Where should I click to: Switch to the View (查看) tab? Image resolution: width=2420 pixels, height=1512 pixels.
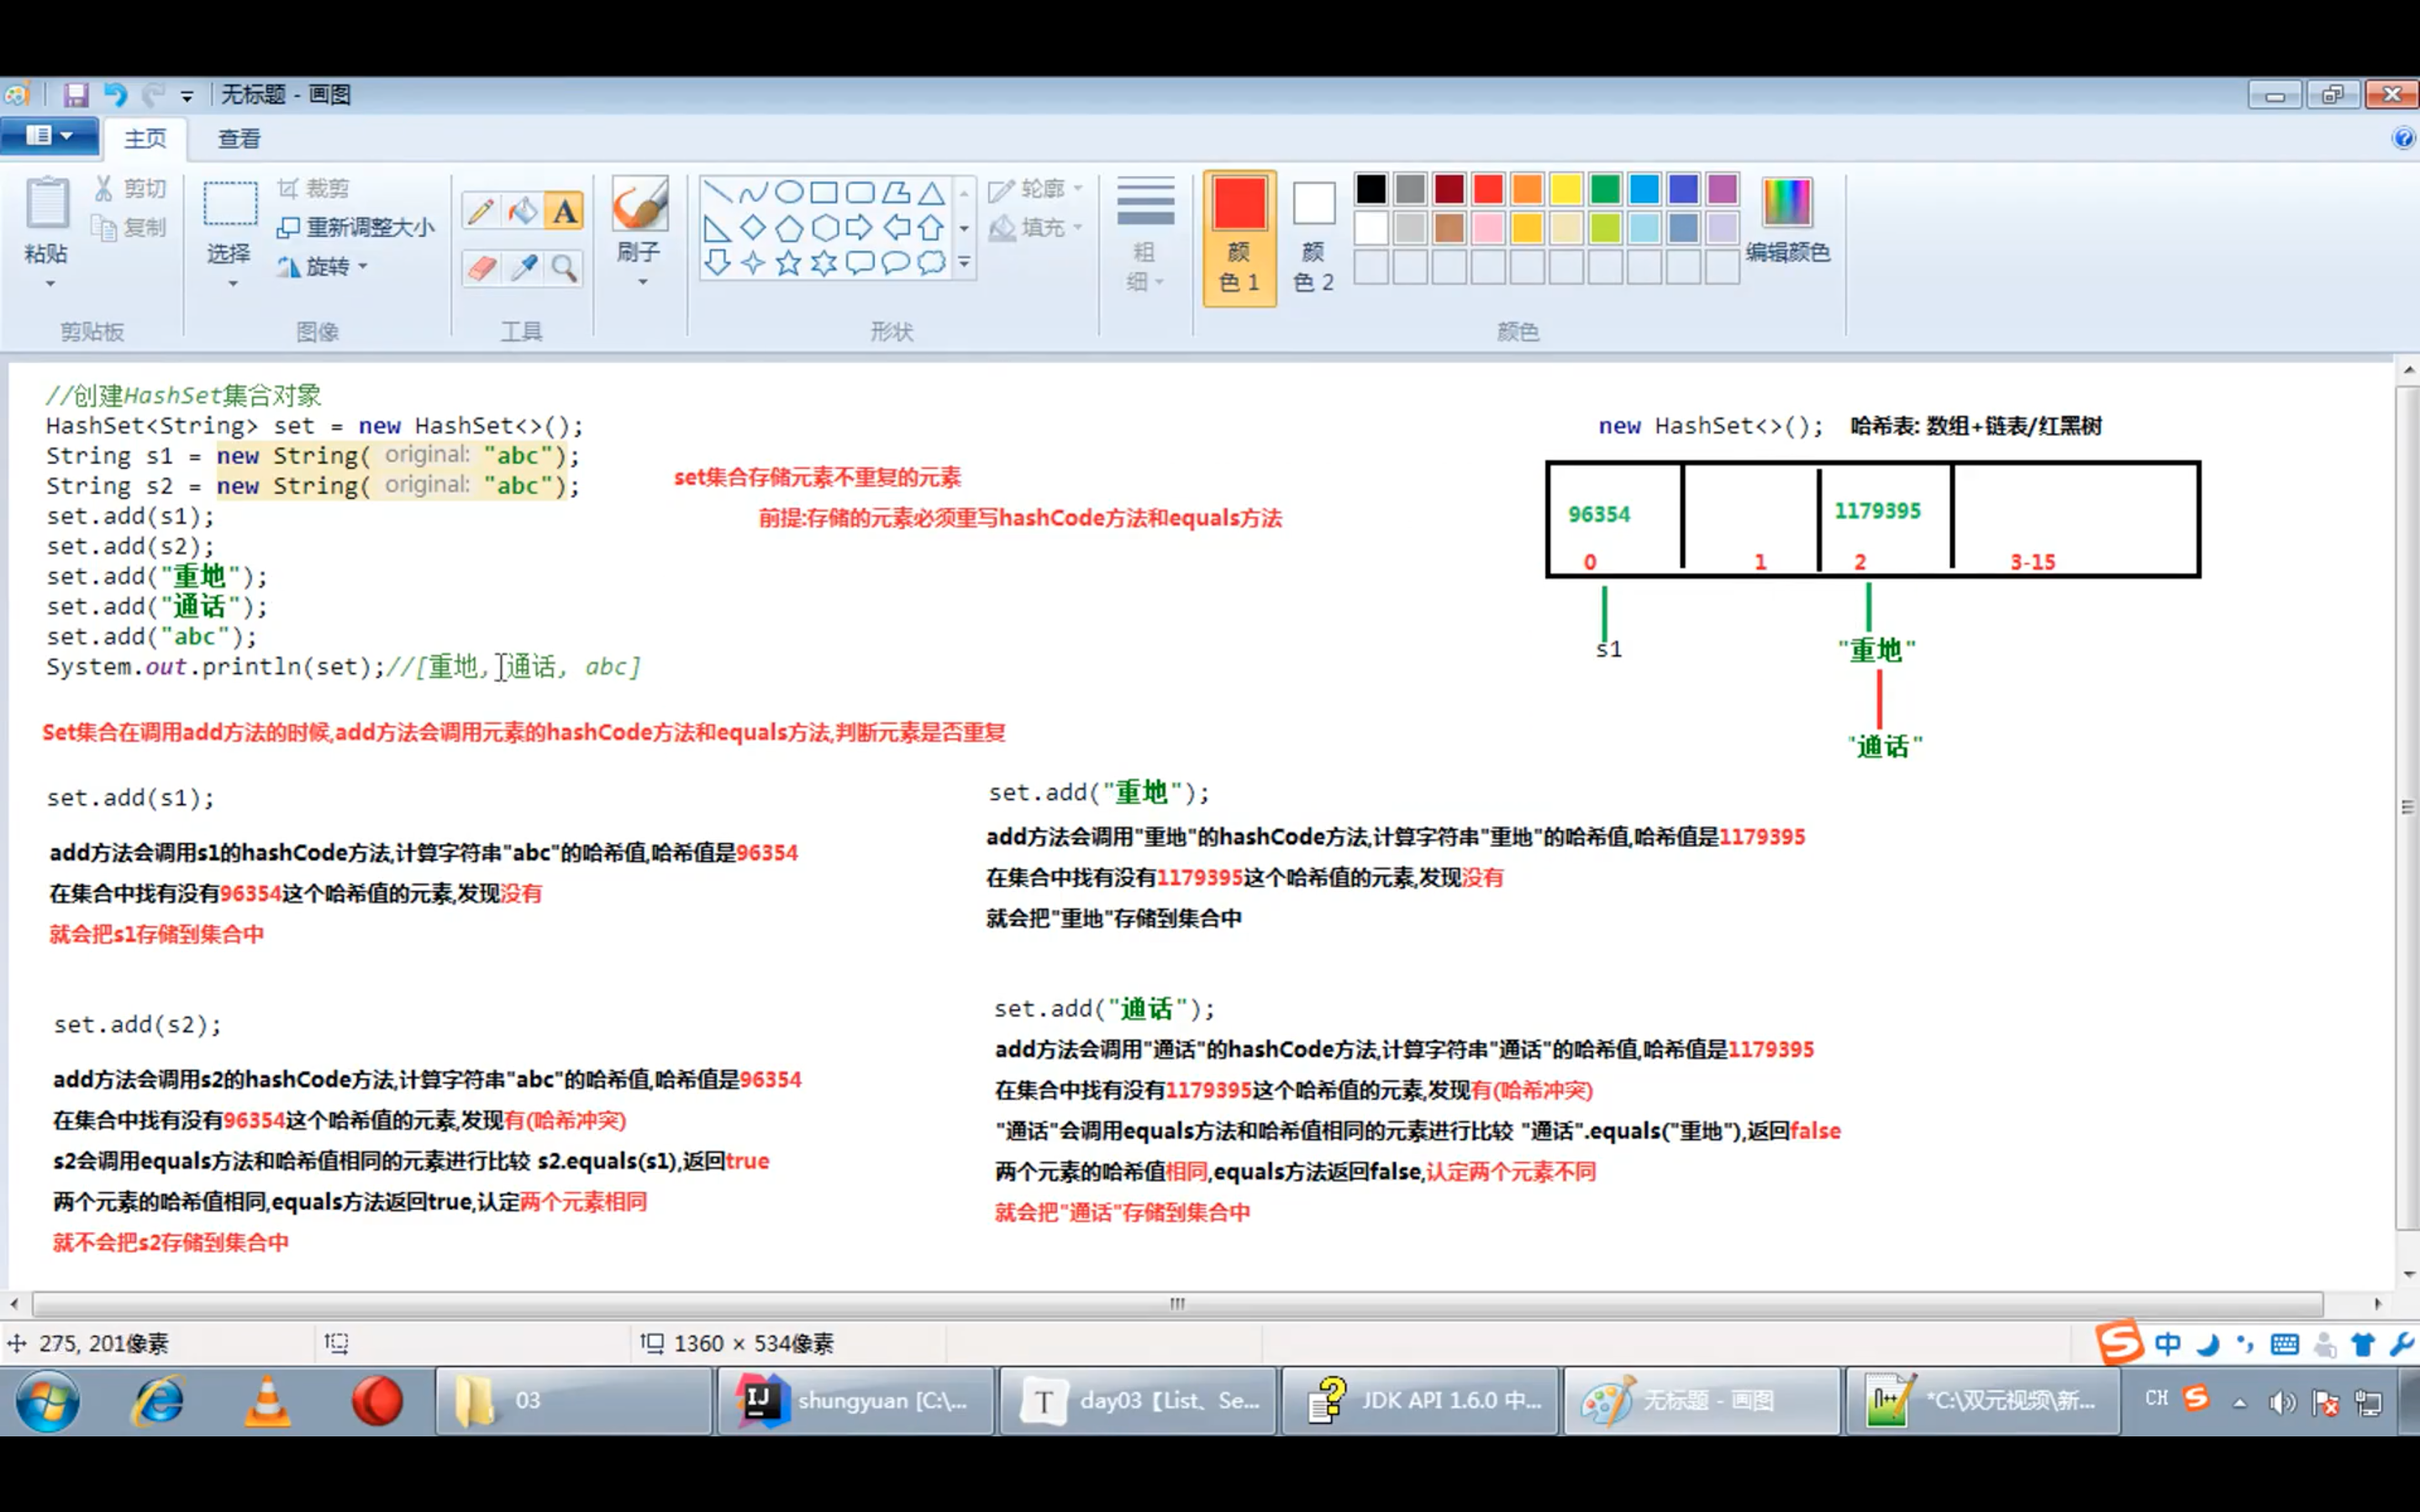click(x=239, y=138)
